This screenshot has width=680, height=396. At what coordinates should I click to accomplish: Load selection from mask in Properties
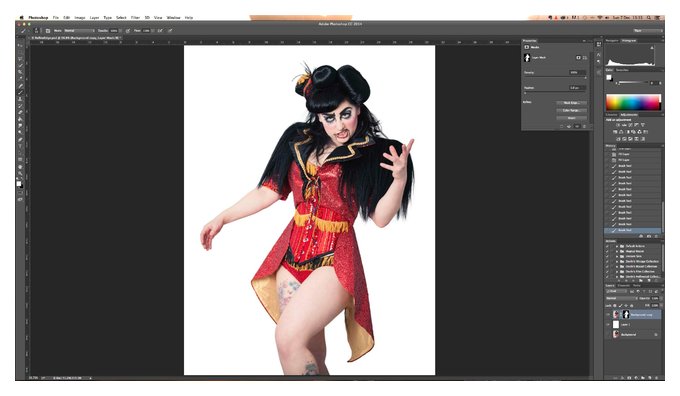[561, 127]
